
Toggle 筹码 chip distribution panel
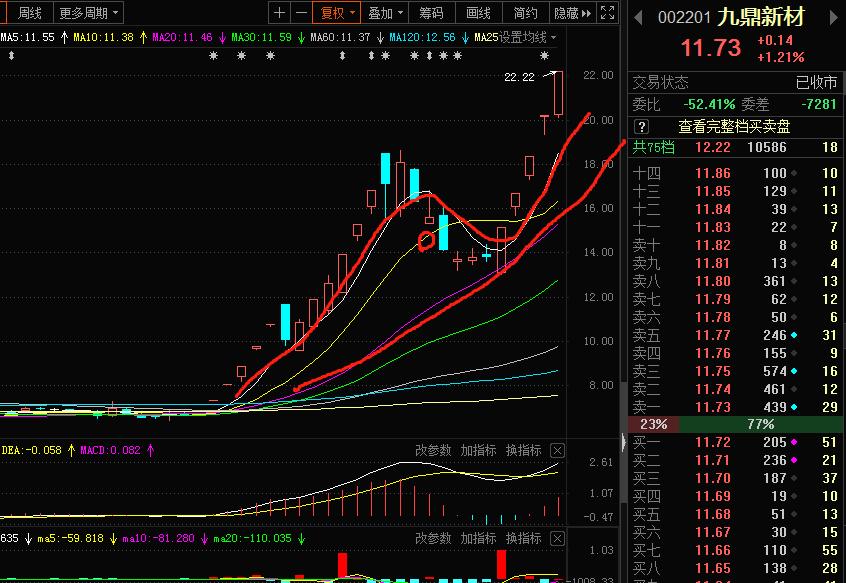tap(432, 13)
